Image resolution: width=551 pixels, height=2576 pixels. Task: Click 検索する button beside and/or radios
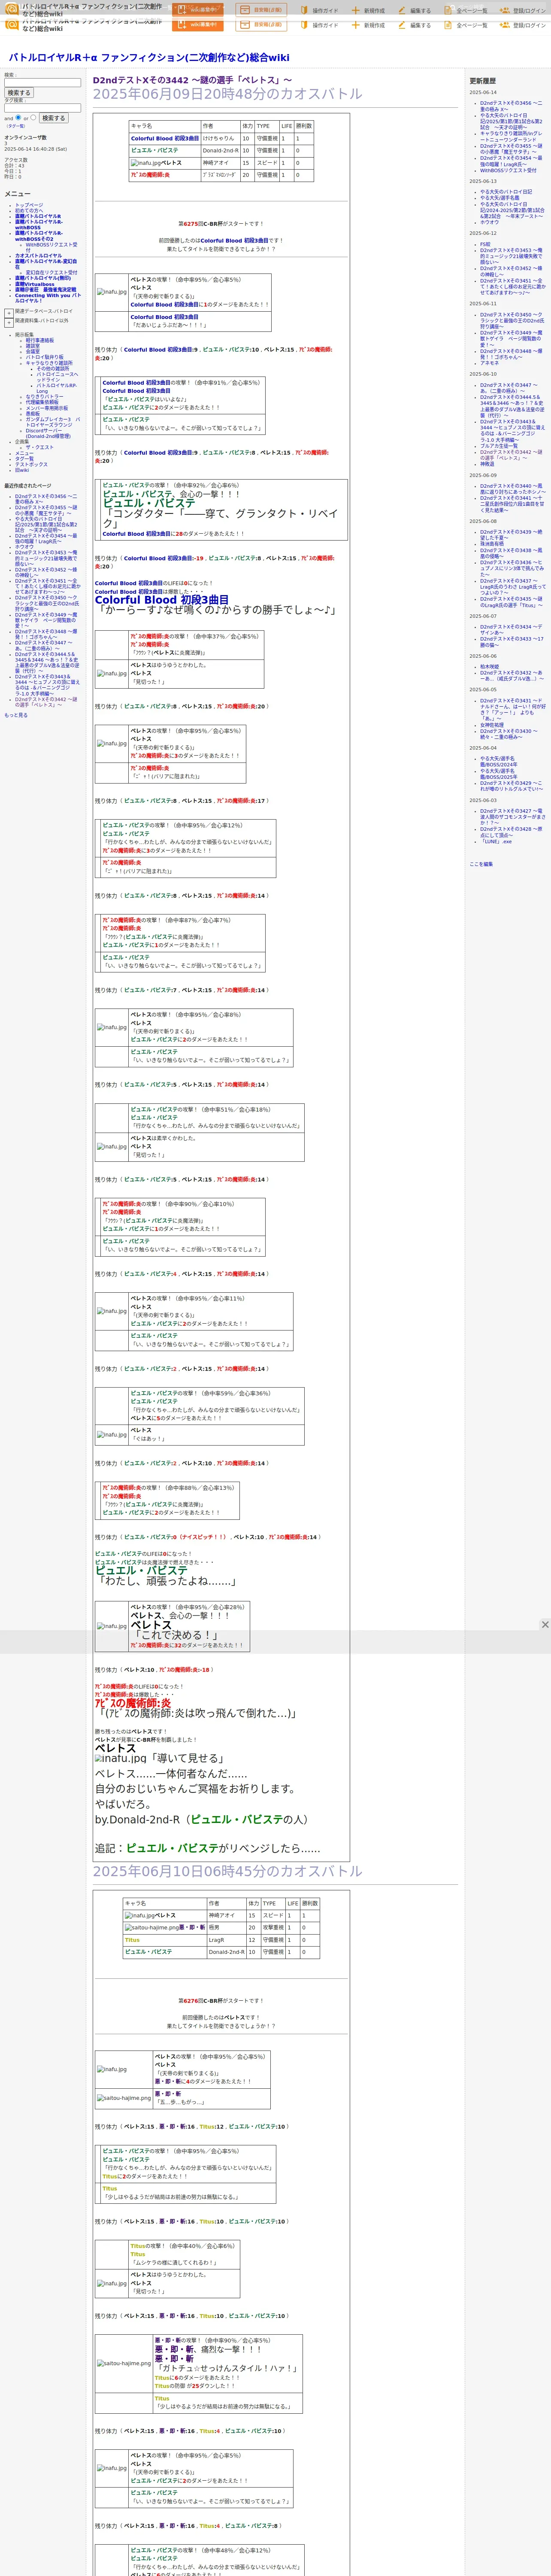(53, 118)
